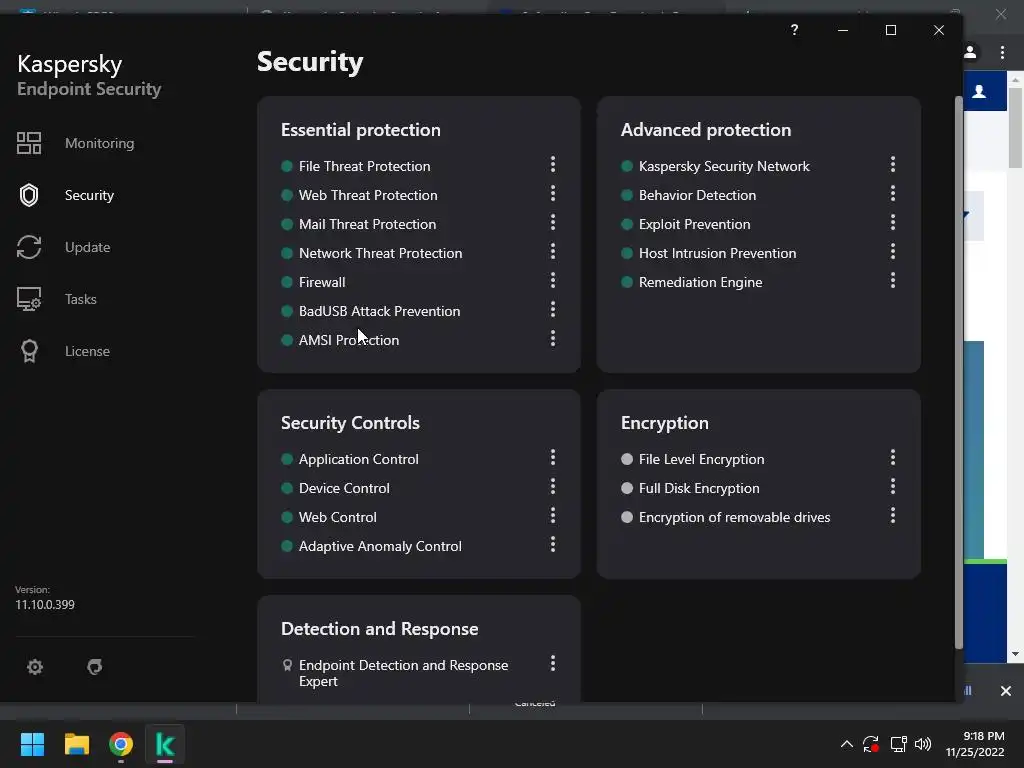
Task: Click gray status dot of File Level Encryption
Action: pos(627,459)
